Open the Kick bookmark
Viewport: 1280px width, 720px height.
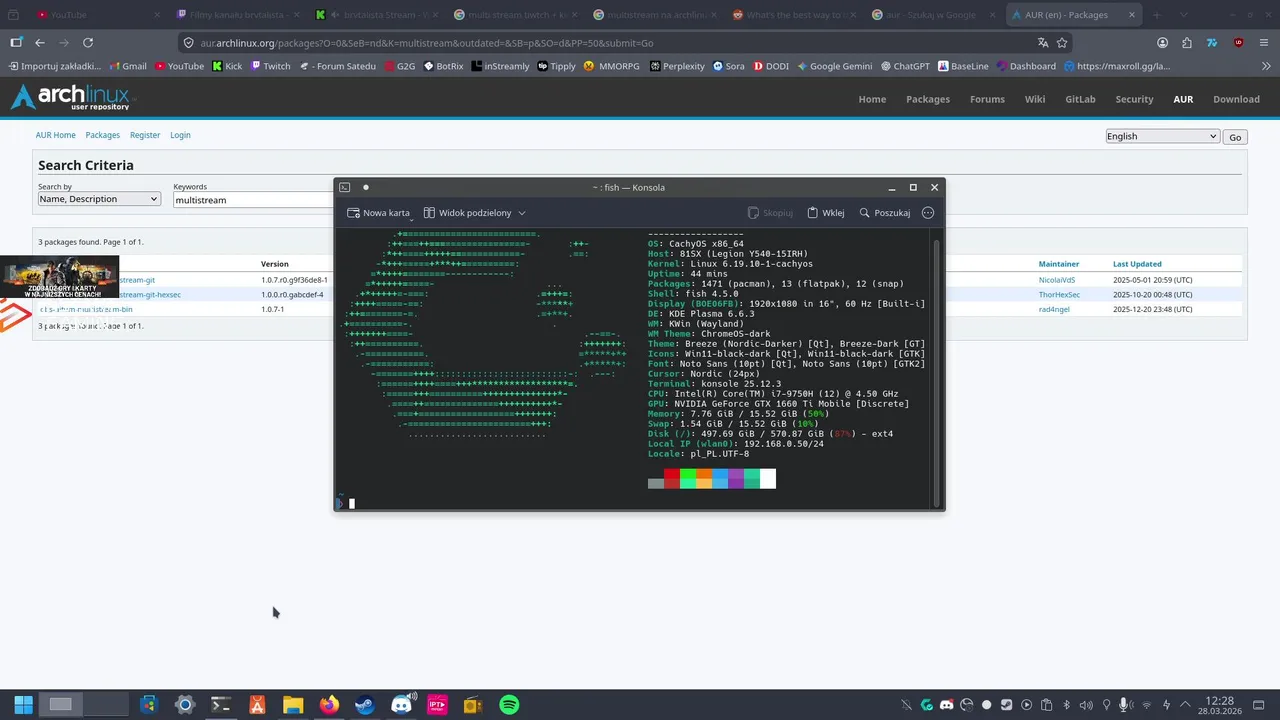(x=227, y=66)
